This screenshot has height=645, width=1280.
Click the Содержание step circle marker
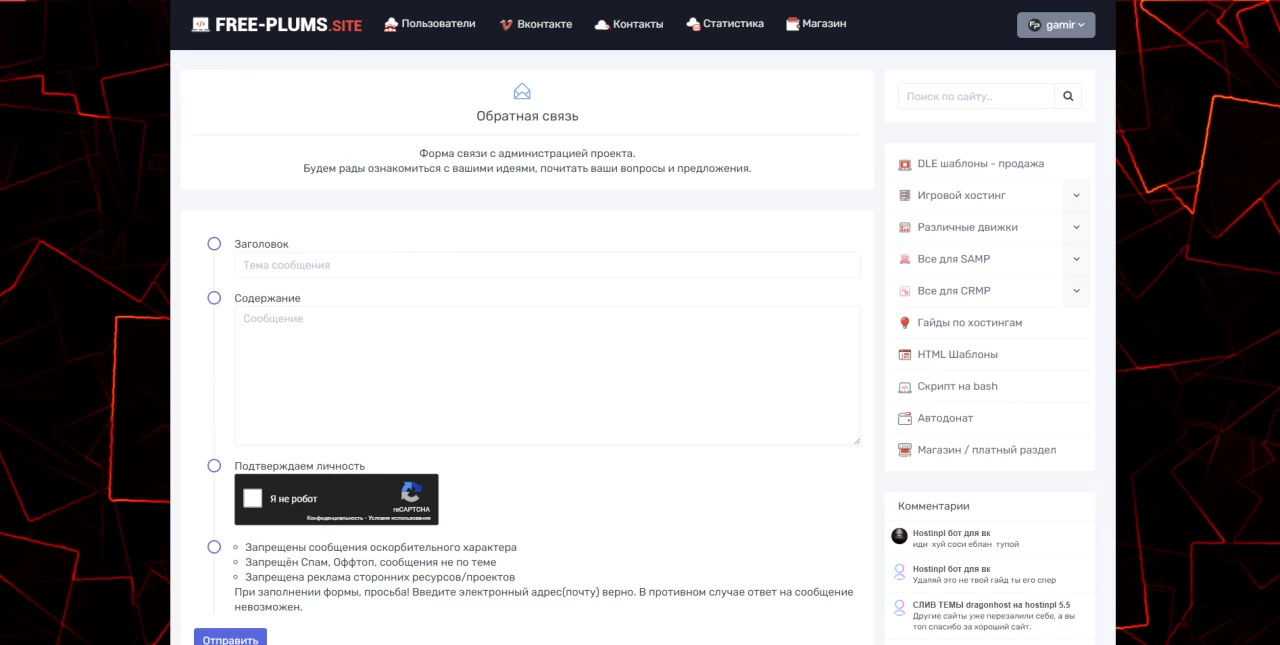tap(214, 298)
